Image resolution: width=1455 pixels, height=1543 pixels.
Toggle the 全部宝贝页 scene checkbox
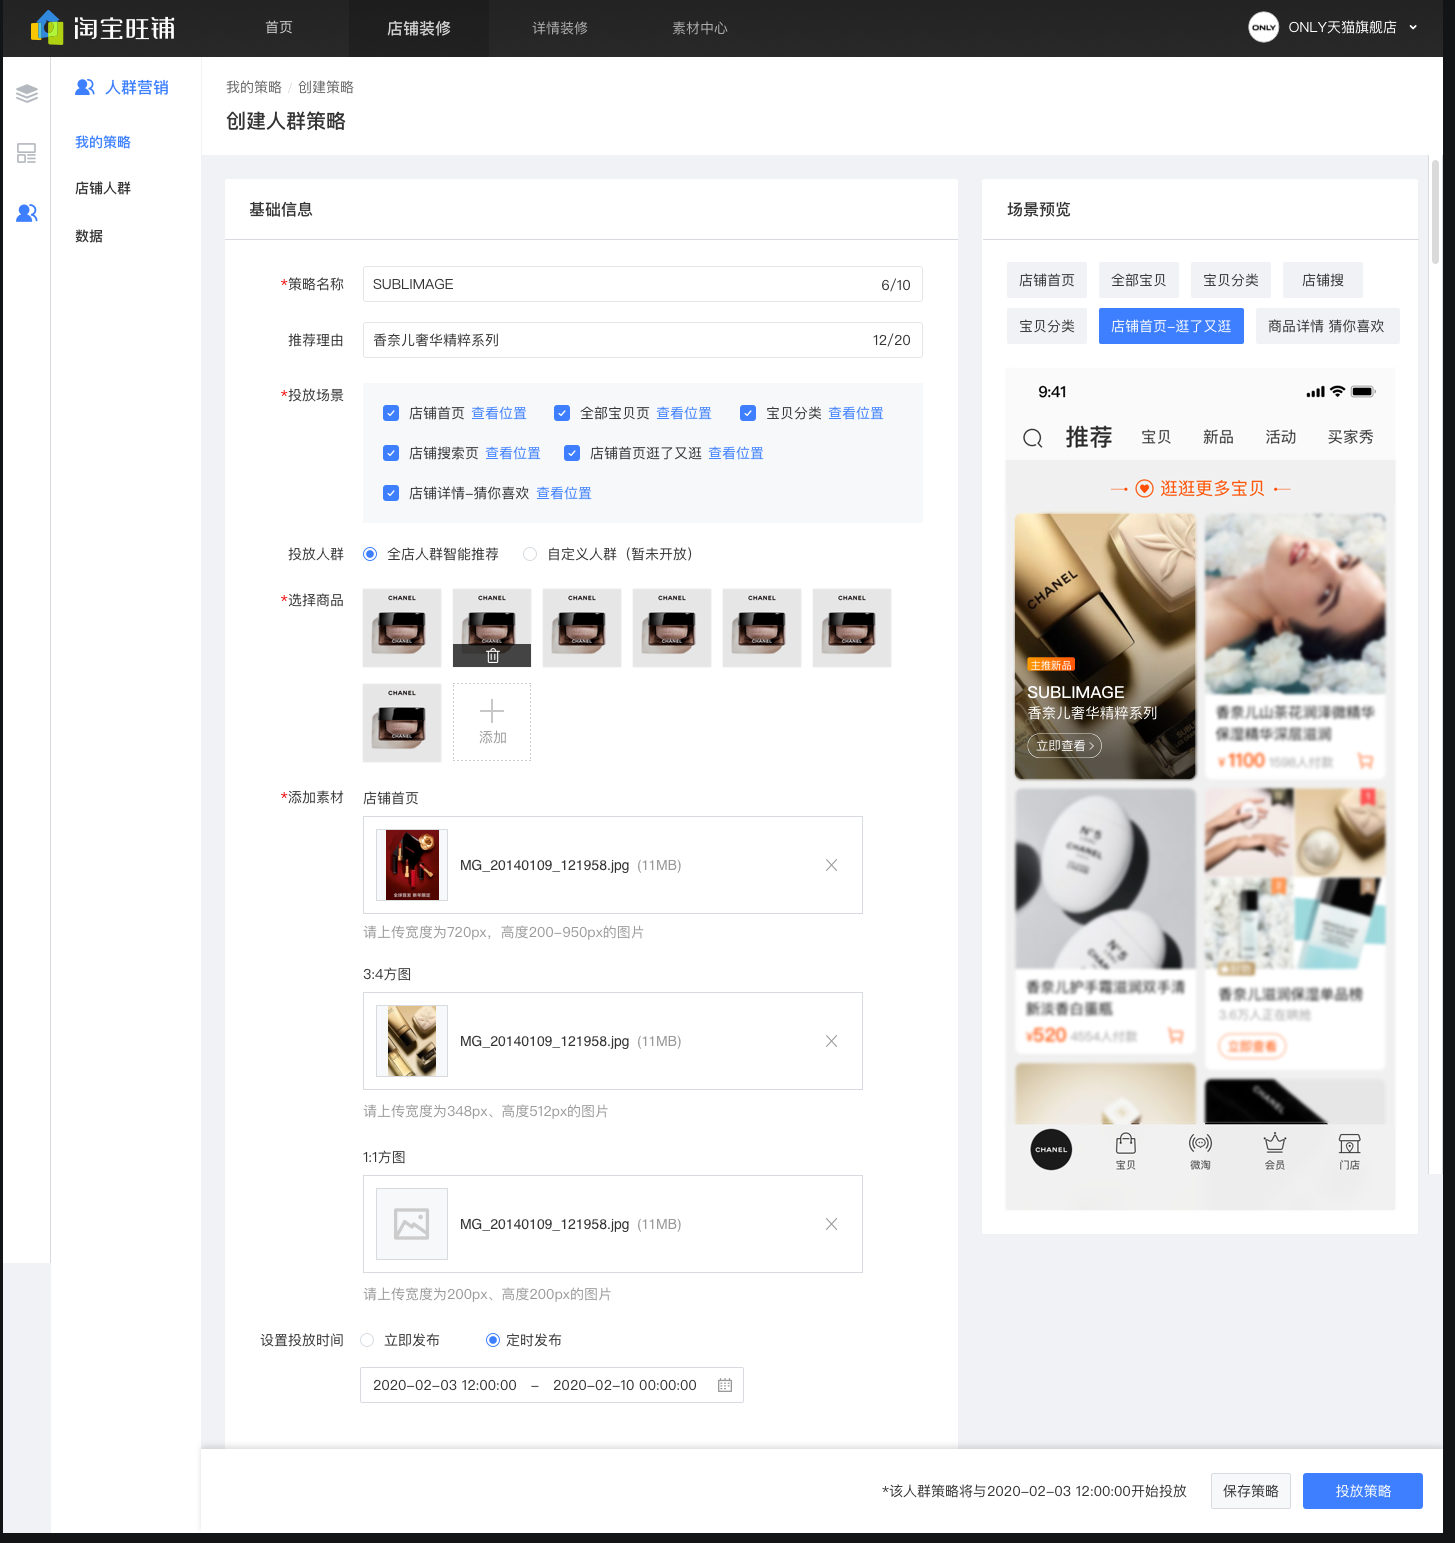(562, 413)
